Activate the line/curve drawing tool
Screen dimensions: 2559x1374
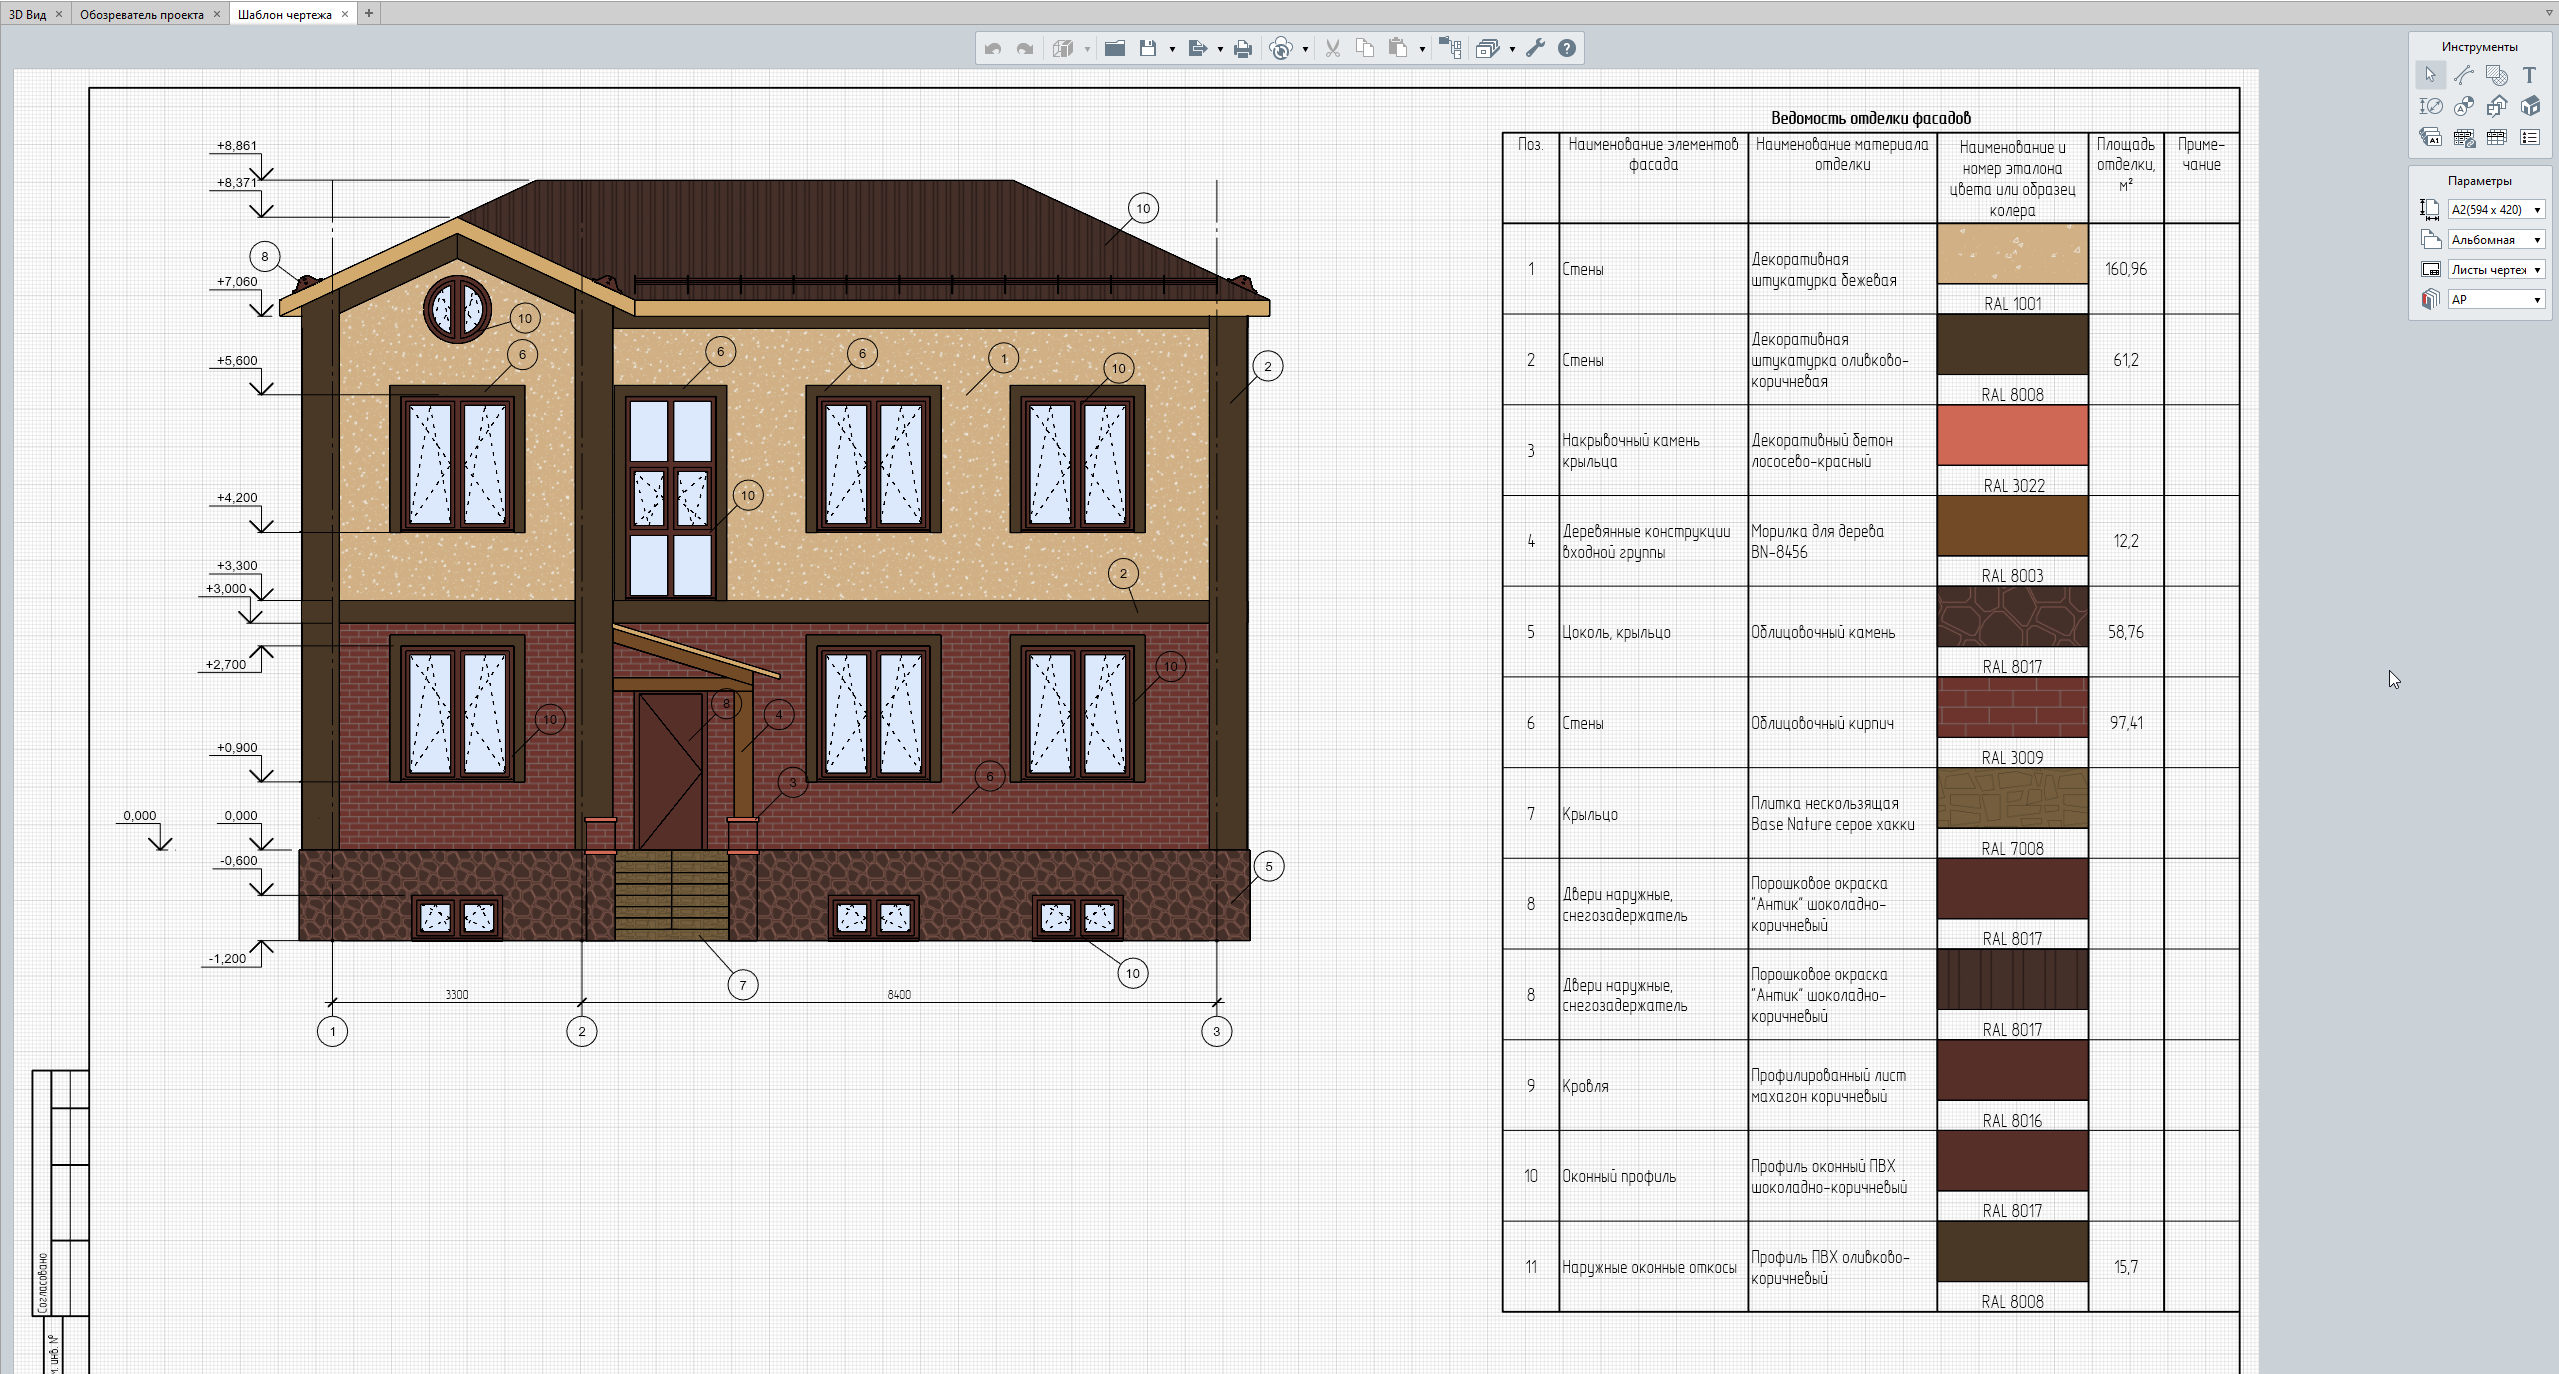[x=2463, y=75]
